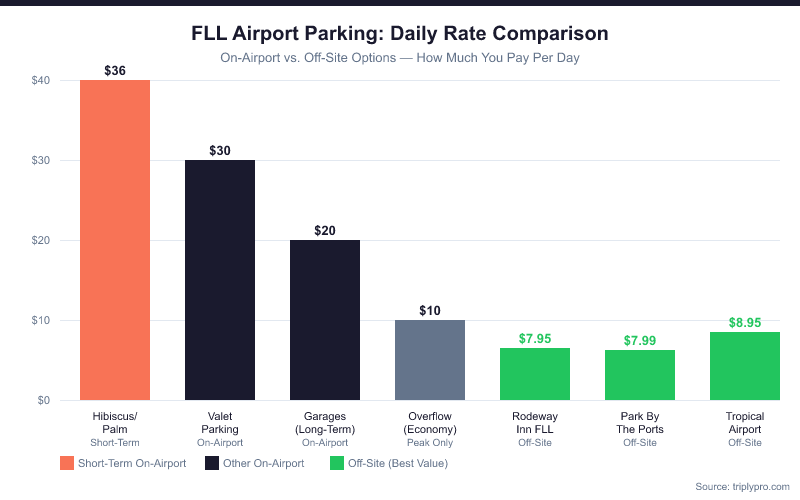
Task: Click the $7.95 value label
Action: (x=535, y=339)
